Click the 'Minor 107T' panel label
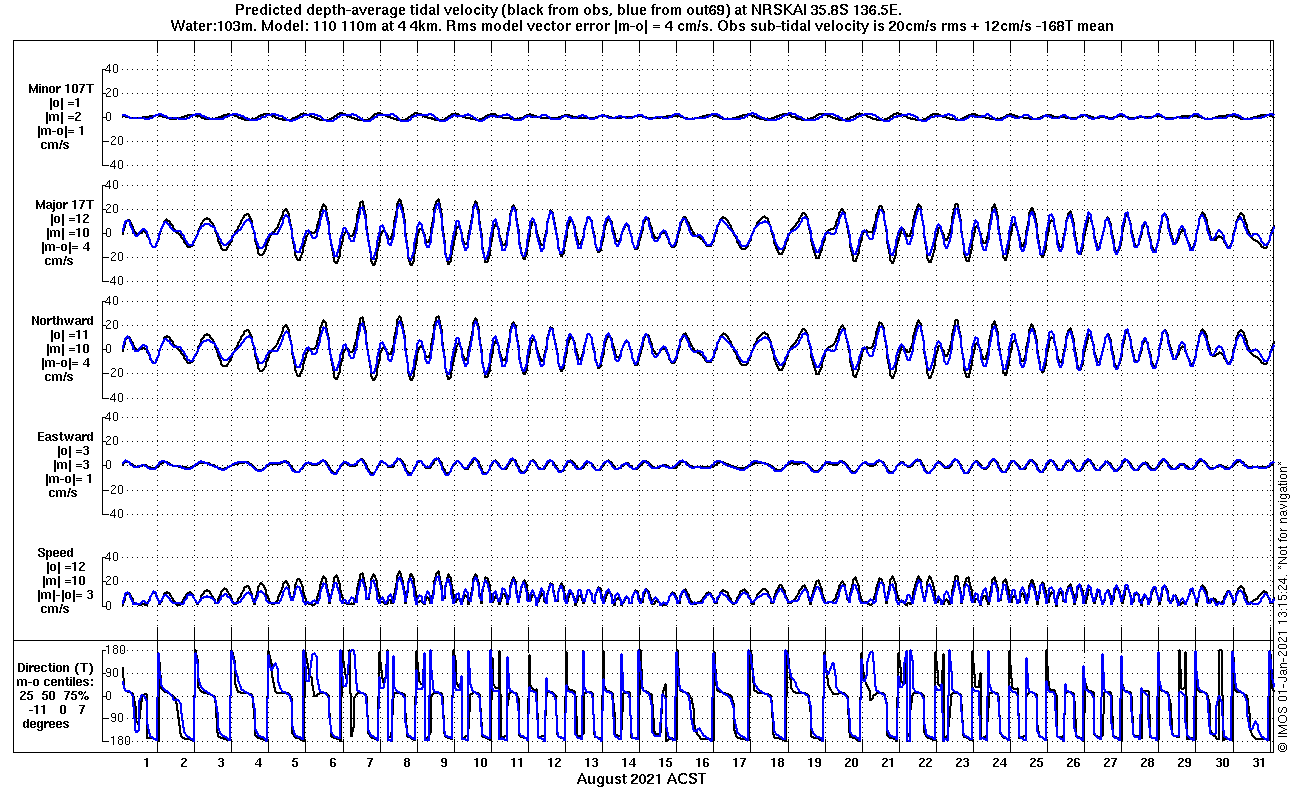Viewport: 1300px width, 800px height. [60, 89]
